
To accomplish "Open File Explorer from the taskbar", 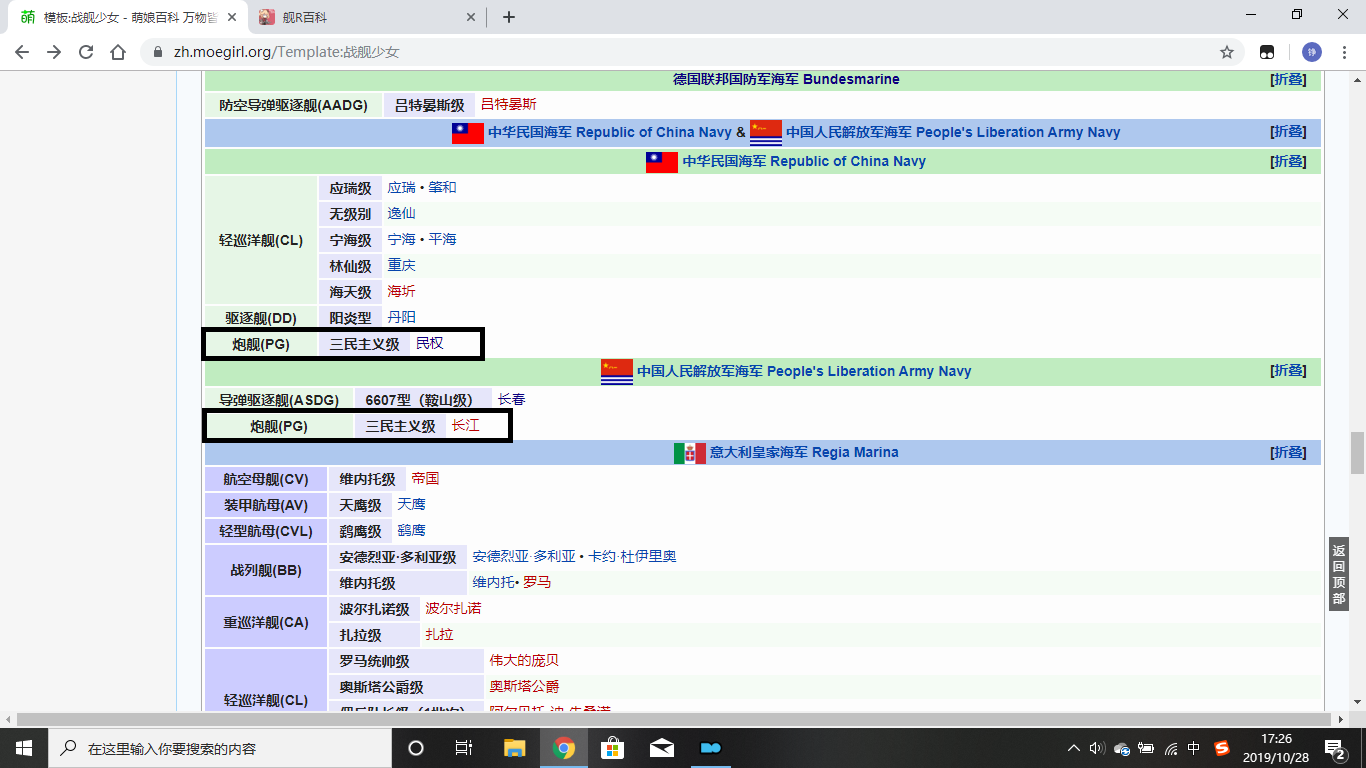I will 514,748.
